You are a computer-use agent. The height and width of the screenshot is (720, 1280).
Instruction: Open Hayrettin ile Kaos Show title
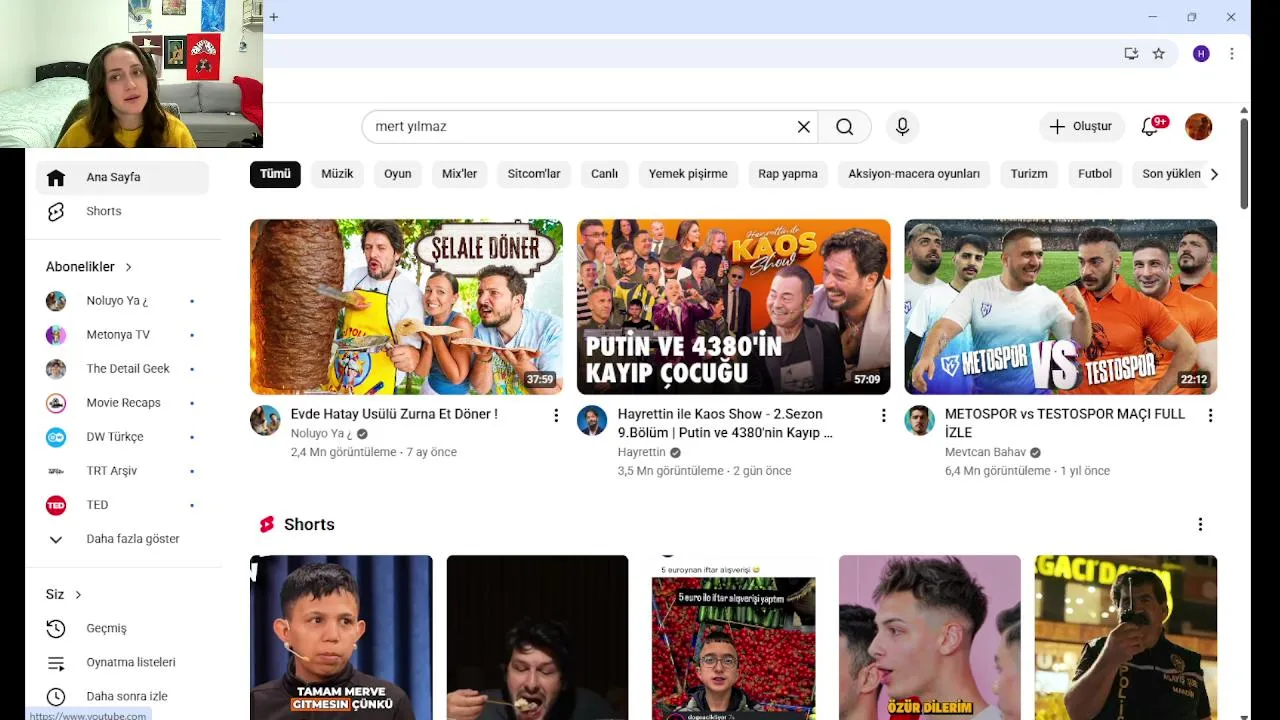[x=725, y=423]
